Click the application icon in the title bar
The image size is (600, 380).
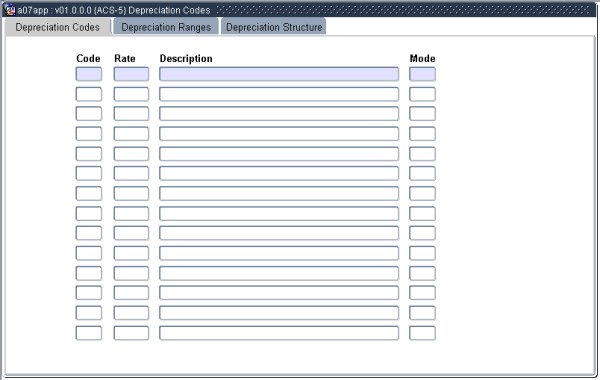click(9, 10)
